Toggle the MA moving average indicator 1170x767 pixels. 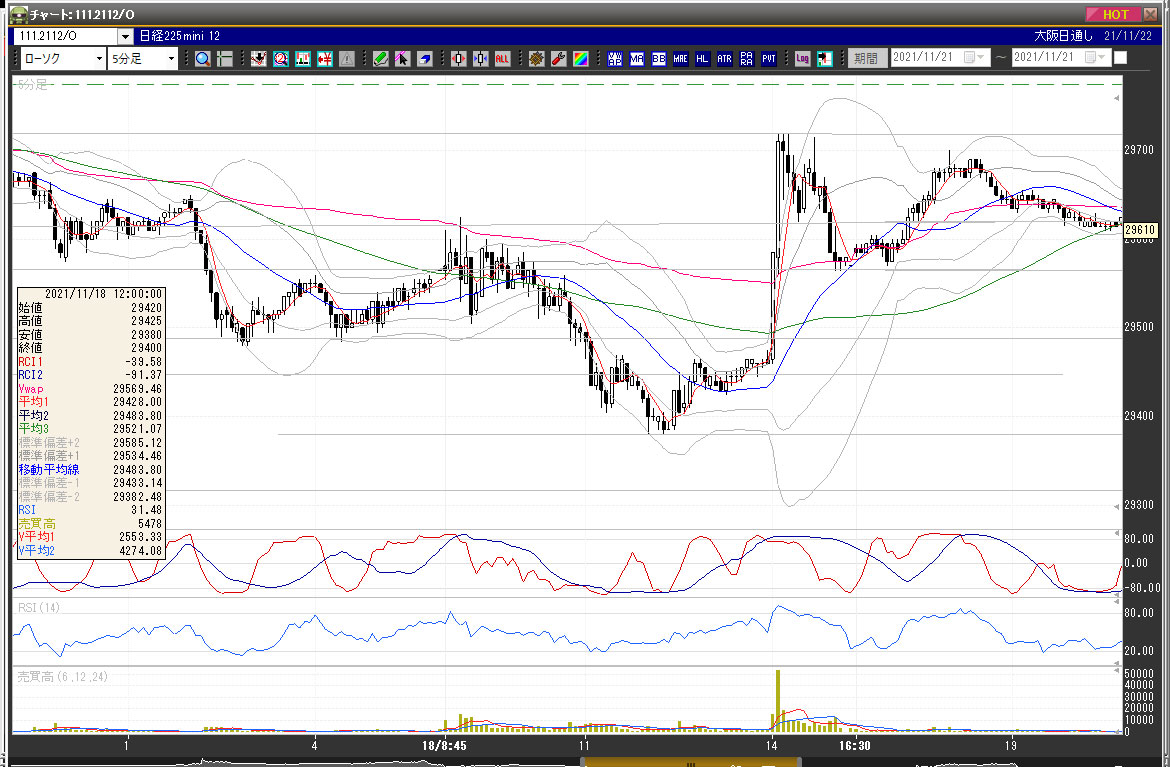coord(636,58)
